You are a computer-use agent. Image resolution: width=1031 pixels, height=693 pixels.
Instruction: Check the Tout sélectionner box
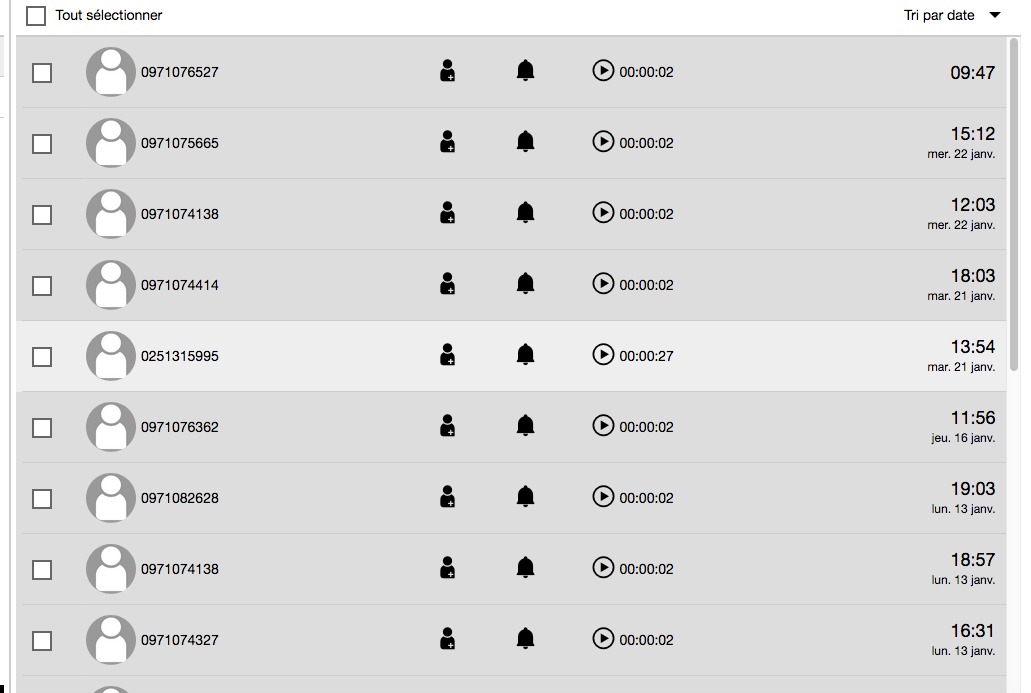[x=36, y=16]
